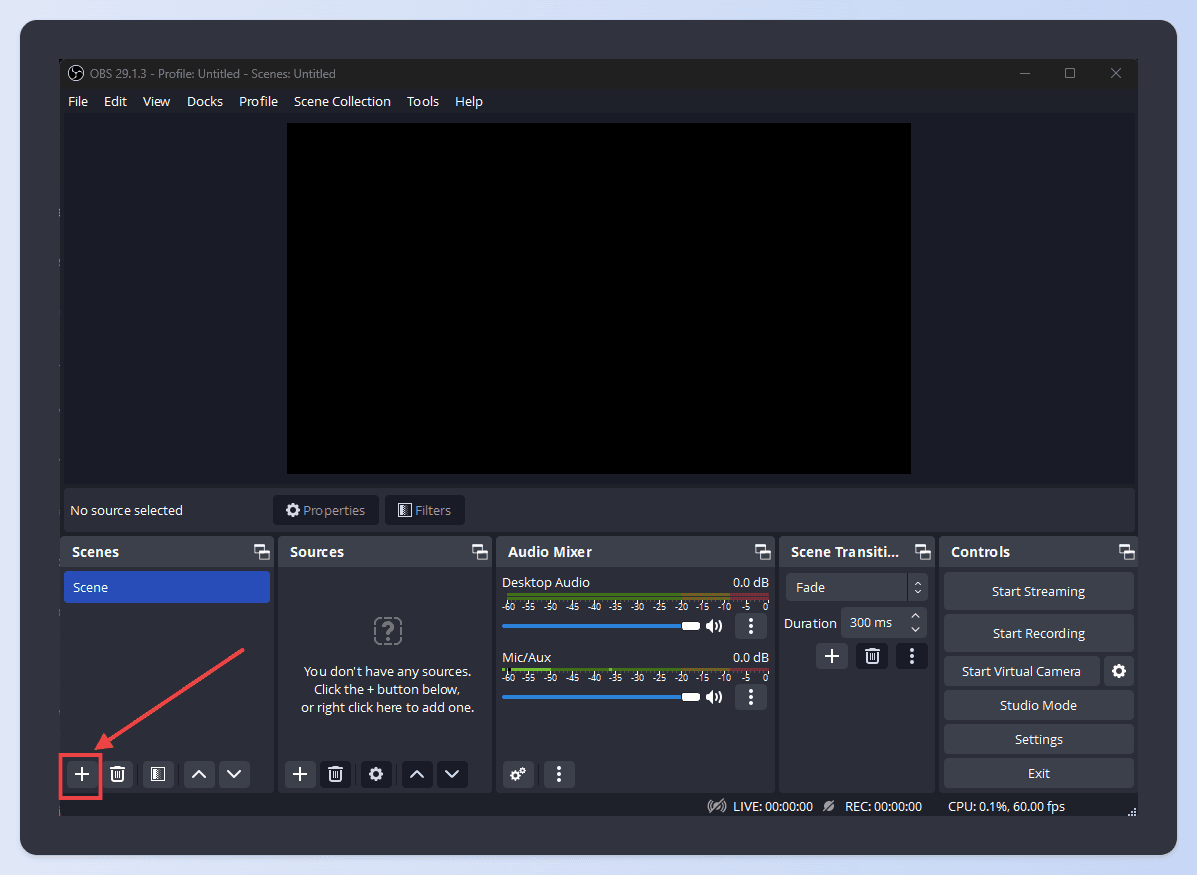The width and height of the screenshot is (1197, 875).
Task: Select the Scene item in list
Action: (166, 587)
